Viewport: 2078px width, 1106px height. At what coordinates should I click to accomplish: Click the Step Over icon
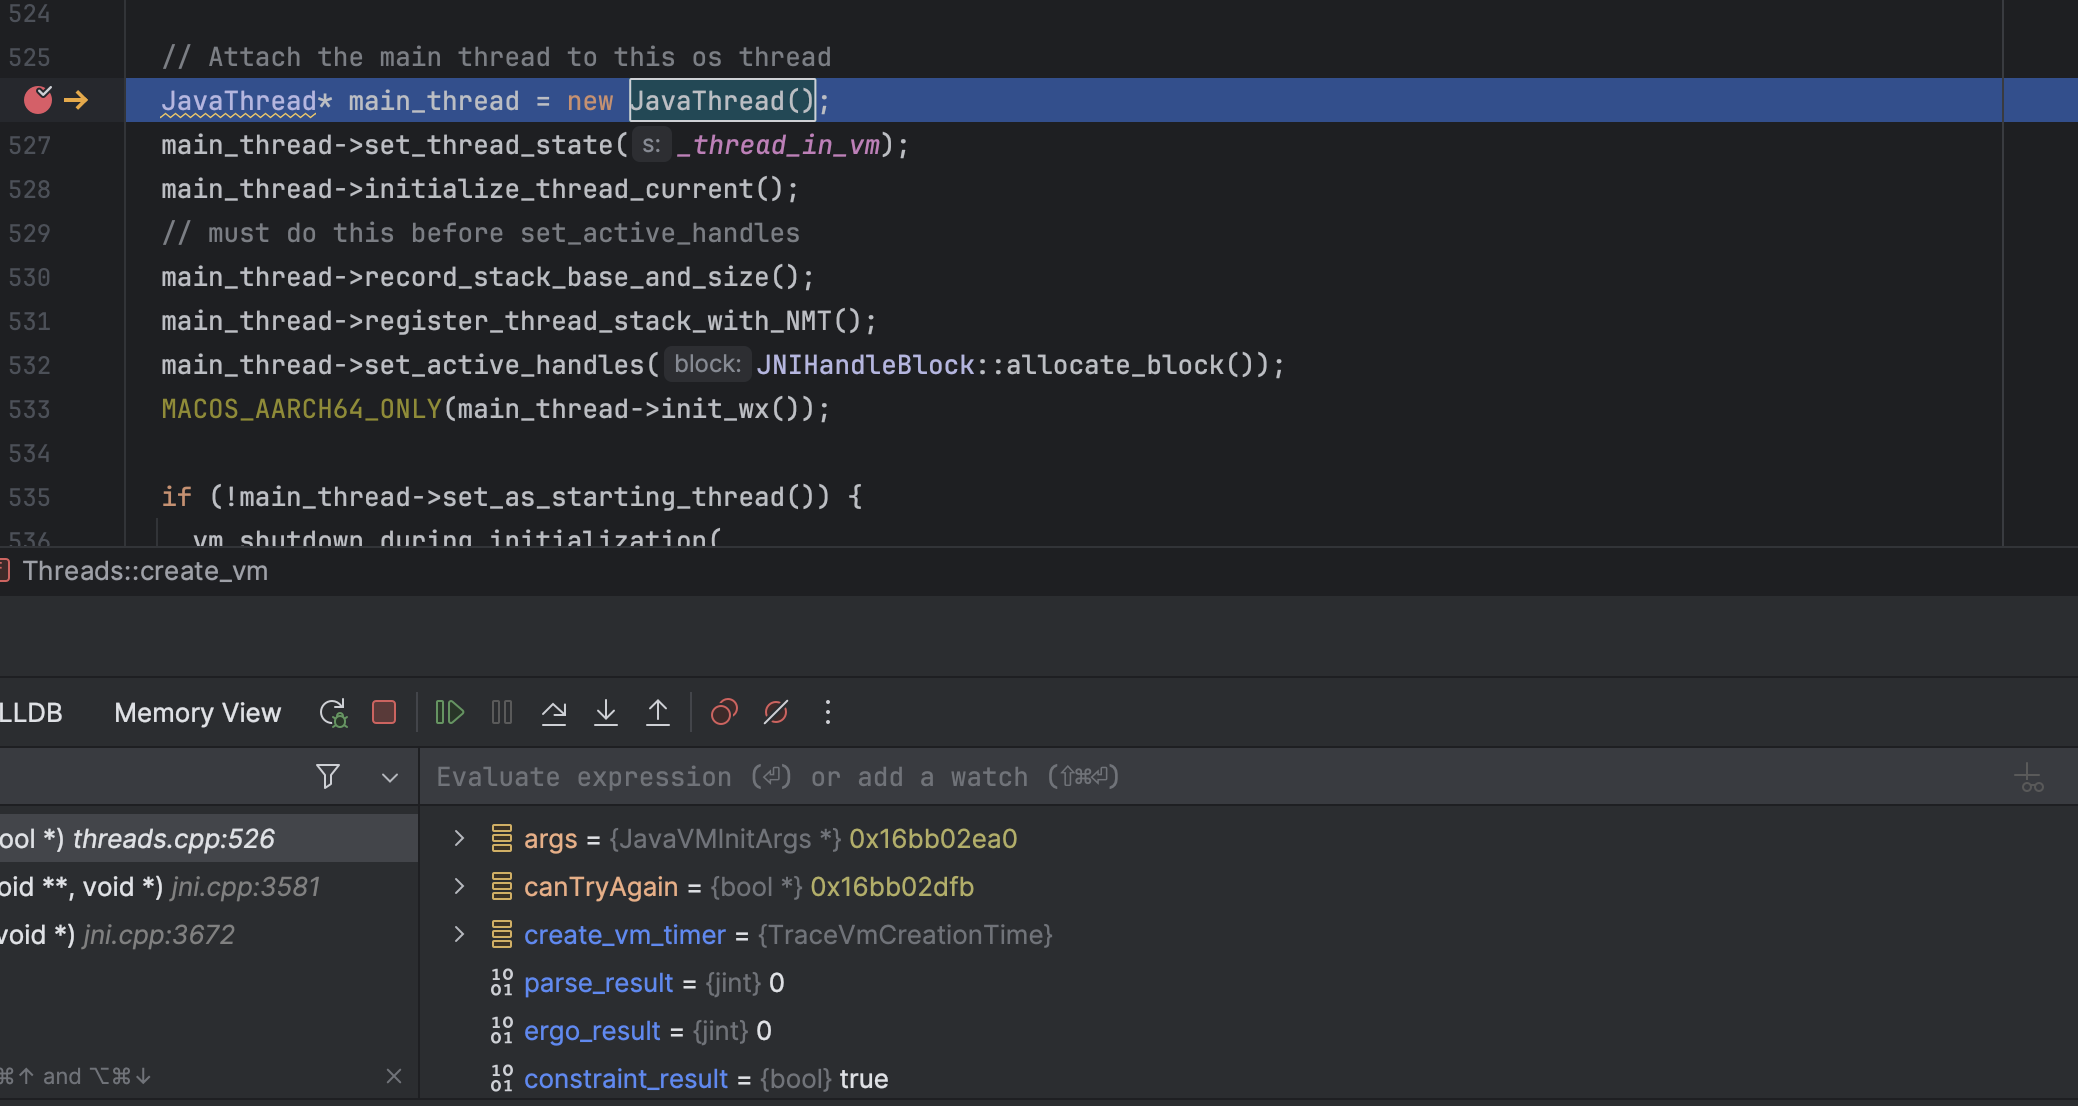click(x=554, y=712)
